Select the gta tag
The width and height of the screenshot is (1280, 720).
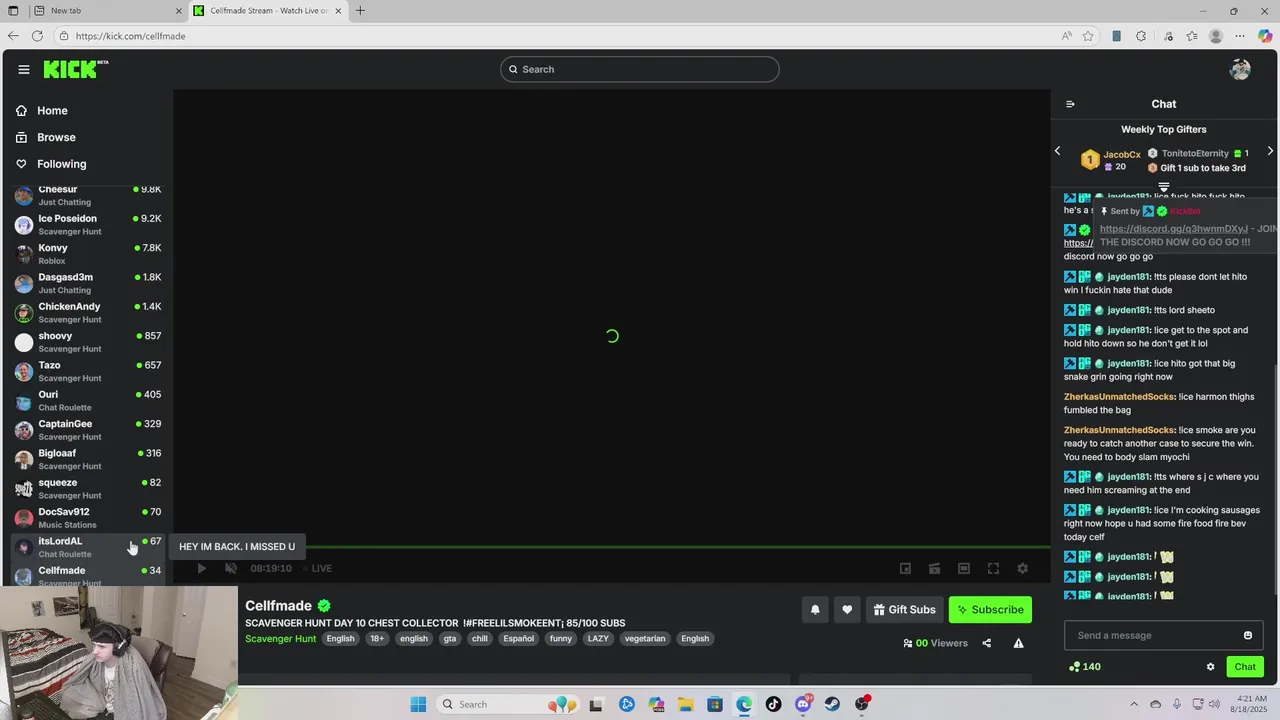[450, 639]
